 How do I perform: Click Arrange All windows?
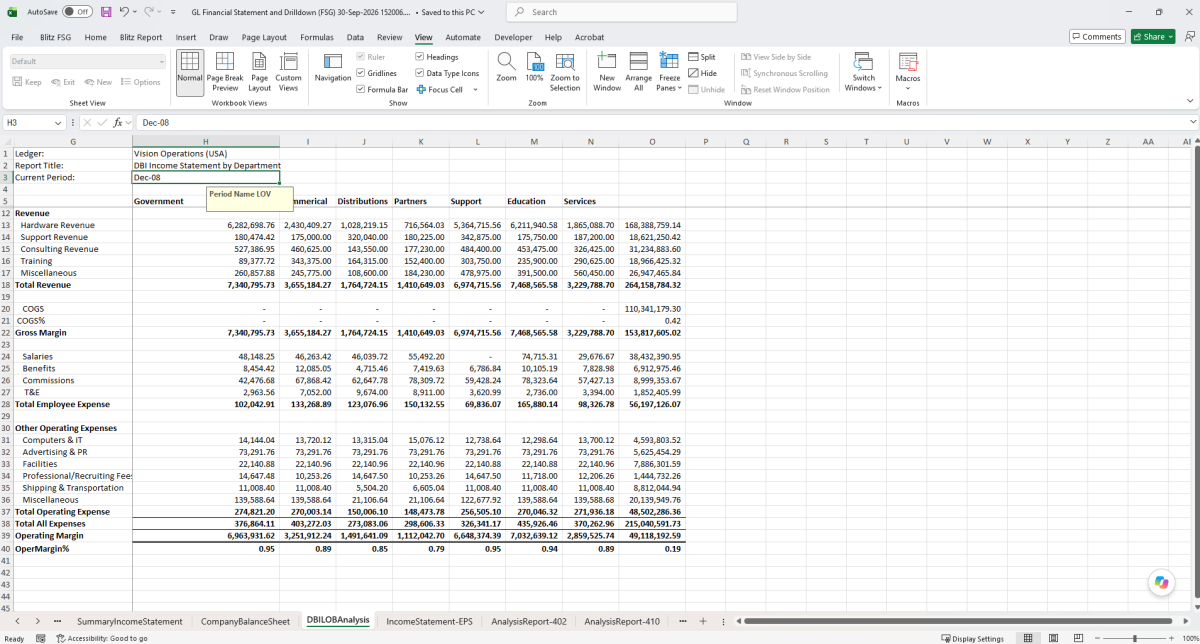coord(638,73)
